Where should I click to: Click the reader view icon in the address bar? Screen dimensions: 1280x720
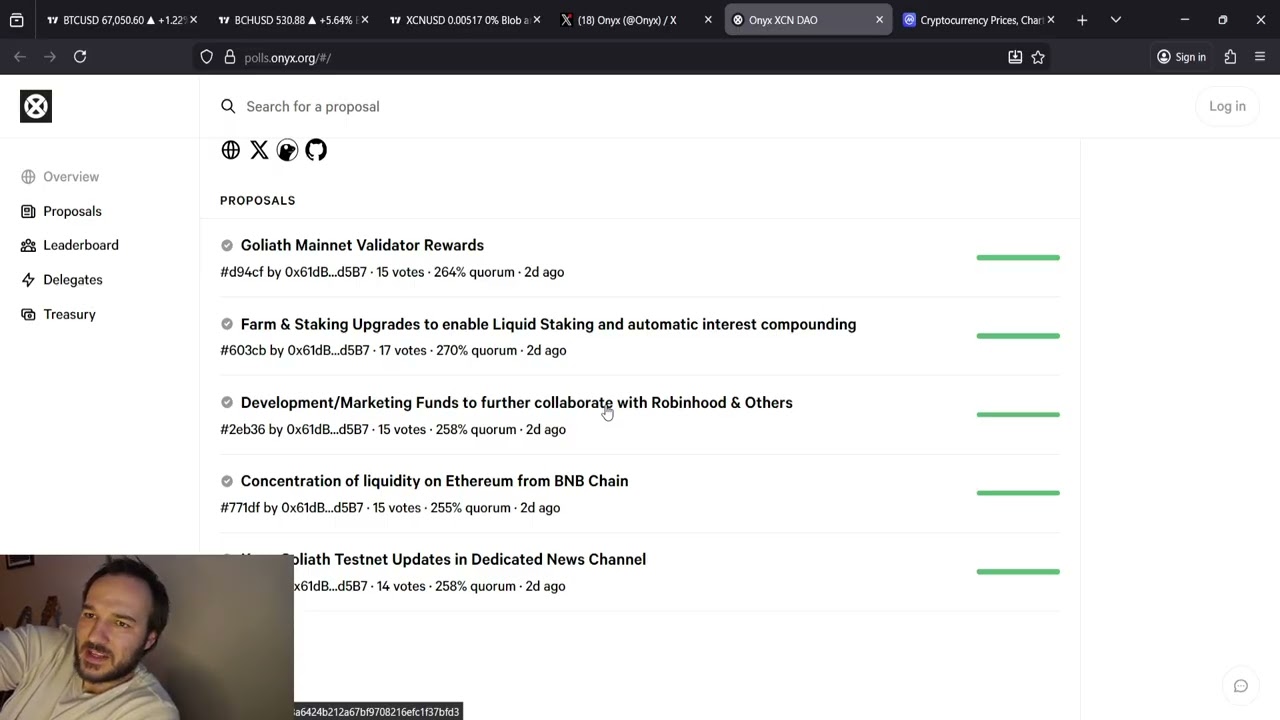coord(1015,57)
